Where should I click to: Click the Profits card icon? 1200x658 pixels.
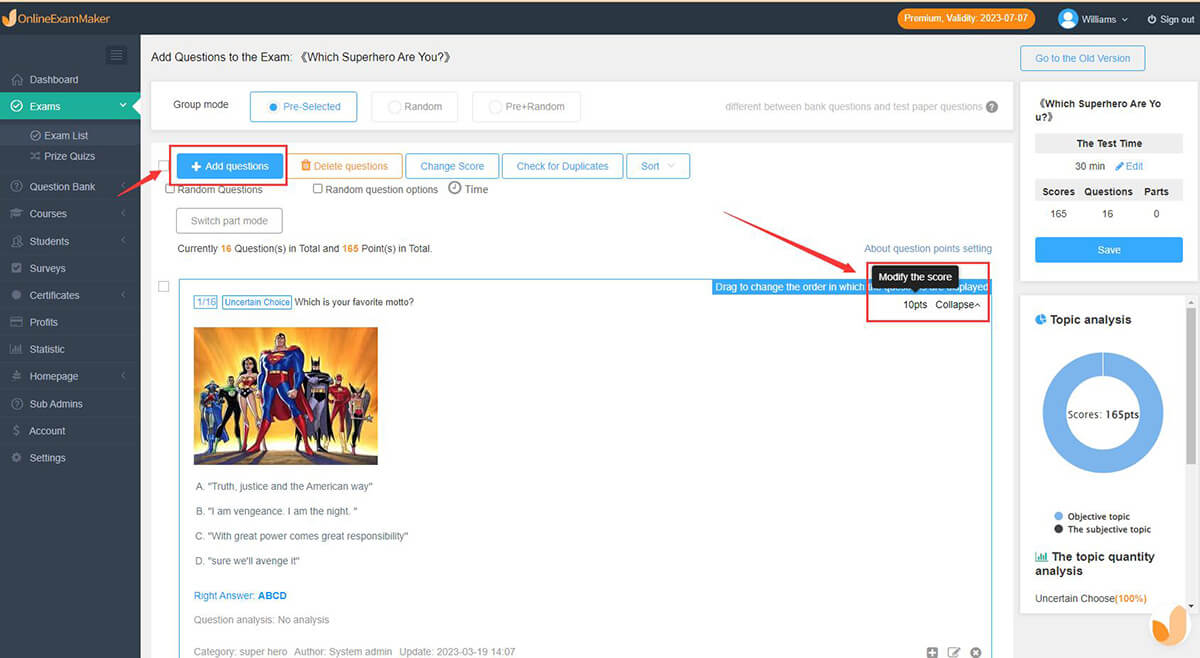[x=17, y=322]
